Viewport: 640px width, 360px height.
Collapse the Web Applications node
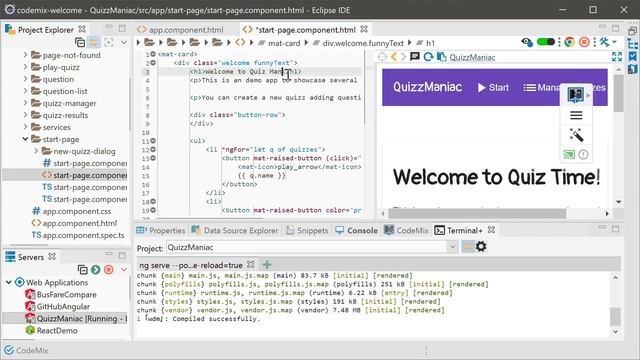click(x=9, y=282)
